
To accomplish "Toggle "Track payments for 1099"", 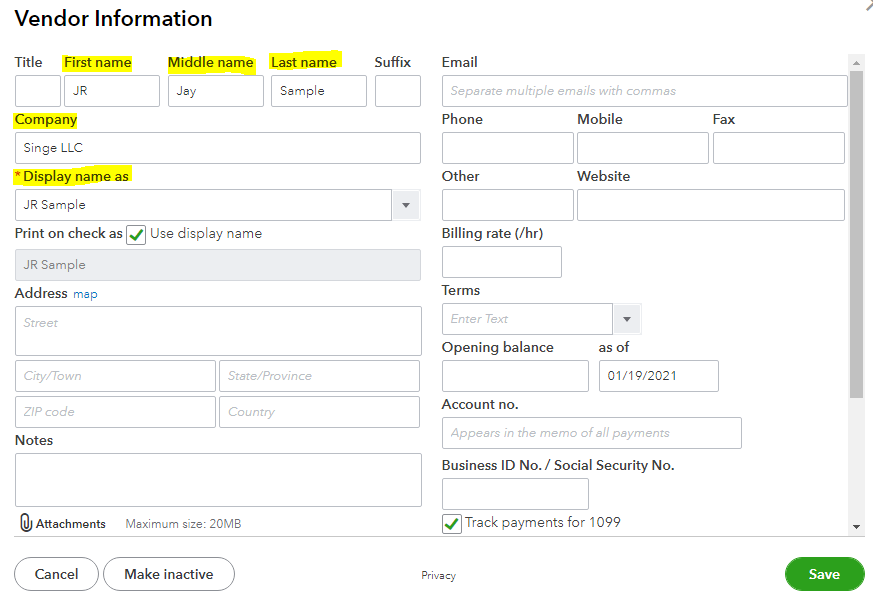I will (x=451, y=523).
